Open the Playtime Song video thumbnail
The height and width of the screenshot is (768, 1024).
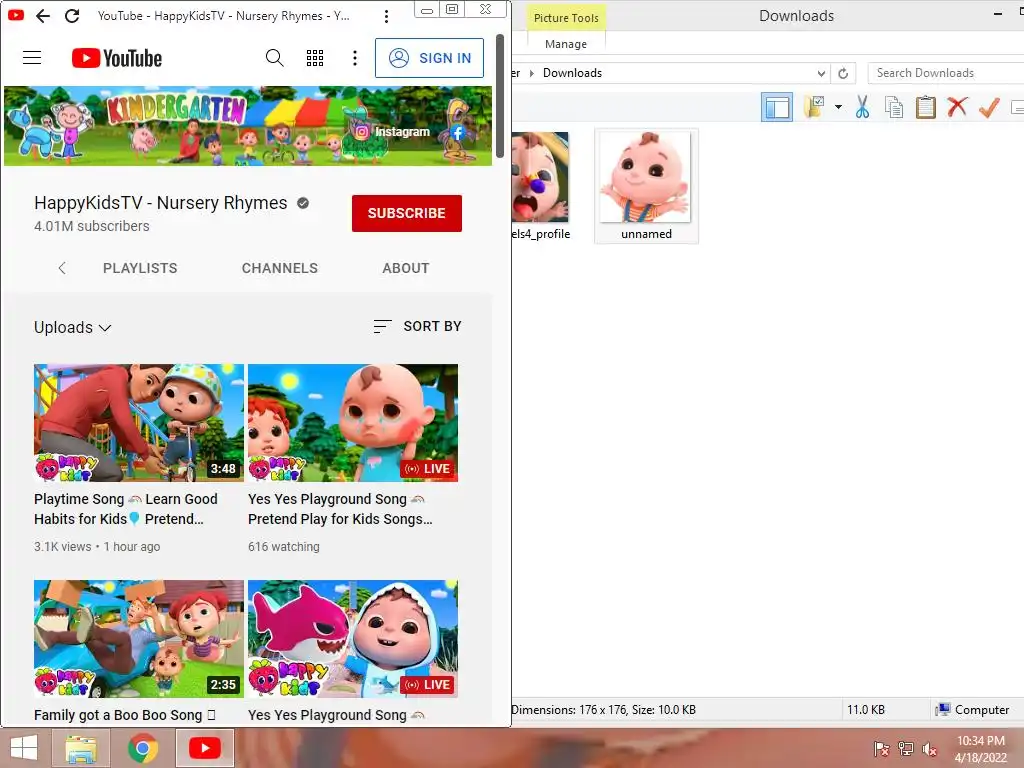pos(139,423)
